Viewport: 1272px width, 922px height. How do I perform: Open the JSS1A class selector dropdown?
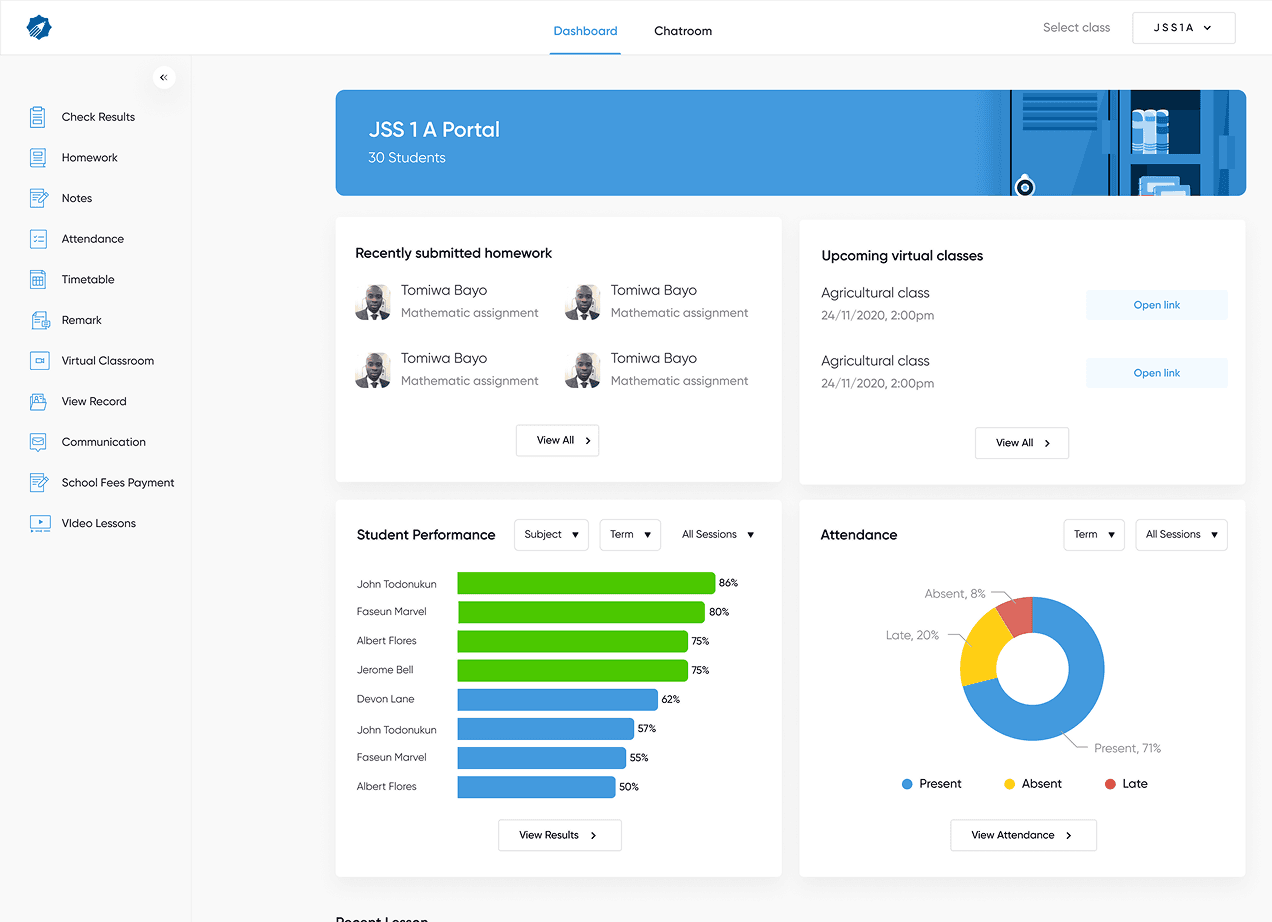(x=1183, y=28)
